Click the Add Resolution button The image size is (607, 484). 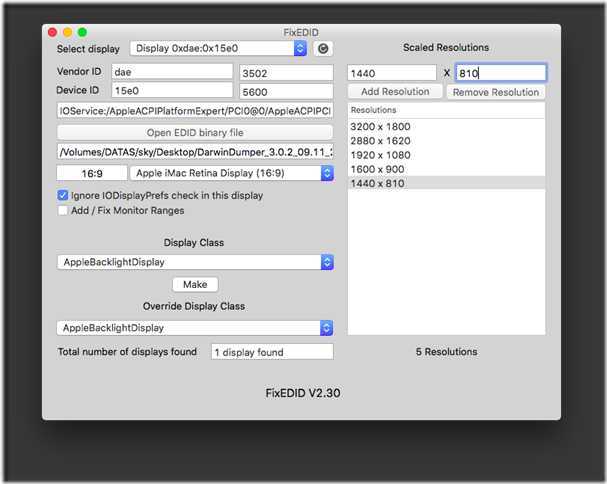click(x=395, y=92)
